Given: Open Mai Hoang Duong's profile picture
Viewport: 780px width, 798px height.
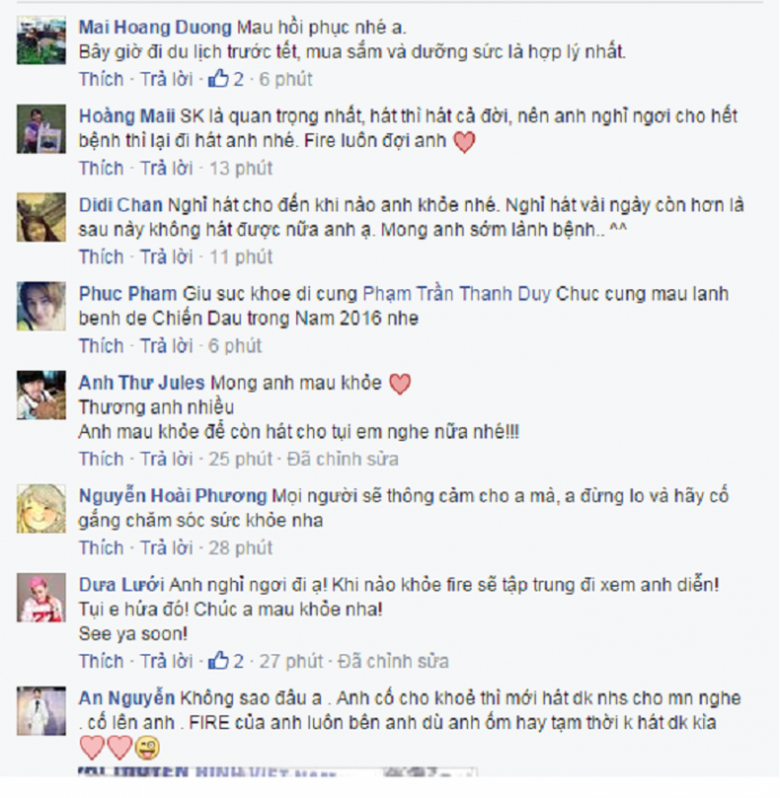Looking at the screenshot, I should coord(41,40).
